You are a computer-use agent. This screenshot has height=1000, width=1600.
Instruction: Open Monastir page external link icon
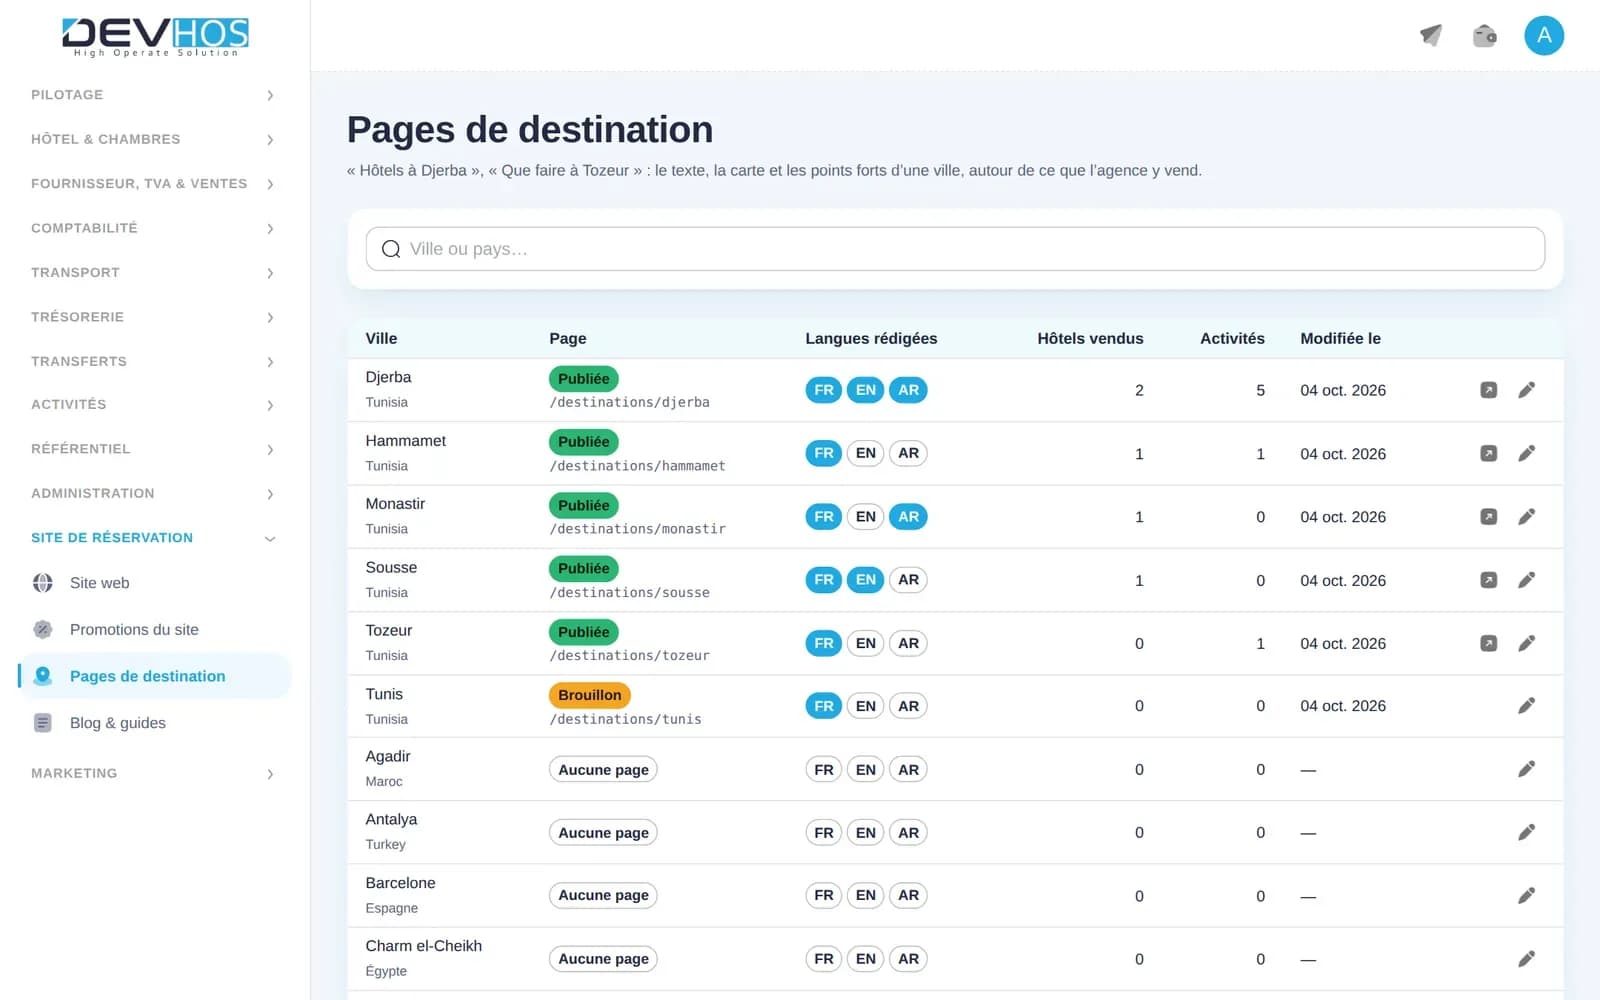(1489, 517)
